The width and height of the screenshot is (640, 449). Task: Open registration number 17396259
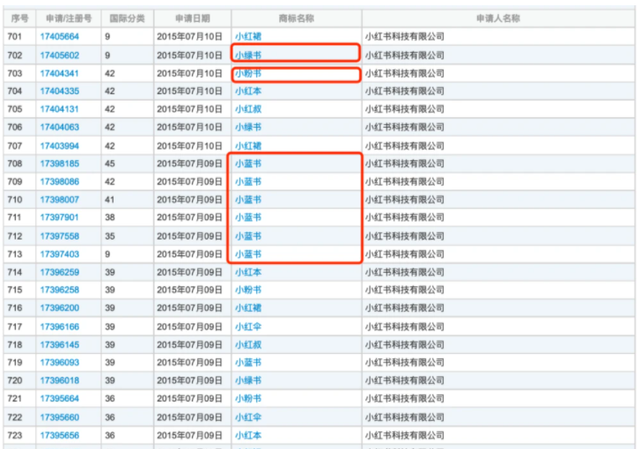(59, 272)
